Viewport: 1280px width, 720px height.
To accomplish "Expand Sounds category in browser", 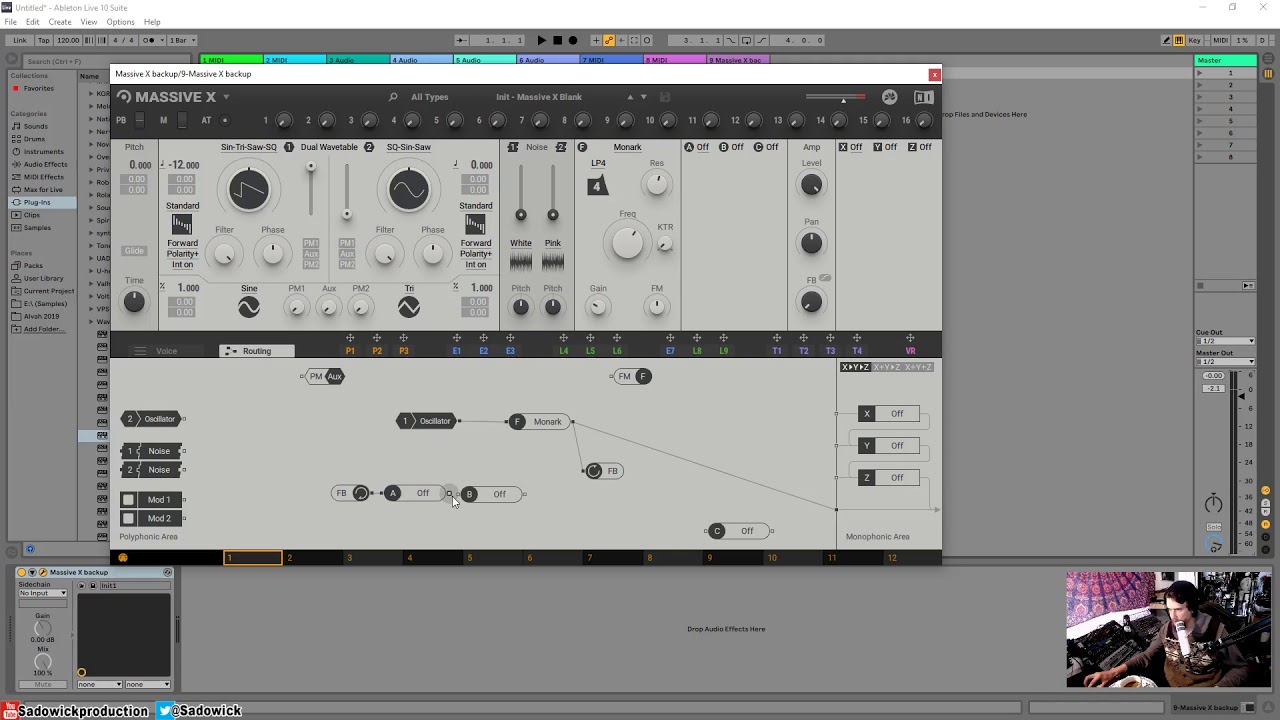I will (x=36, y=126).
